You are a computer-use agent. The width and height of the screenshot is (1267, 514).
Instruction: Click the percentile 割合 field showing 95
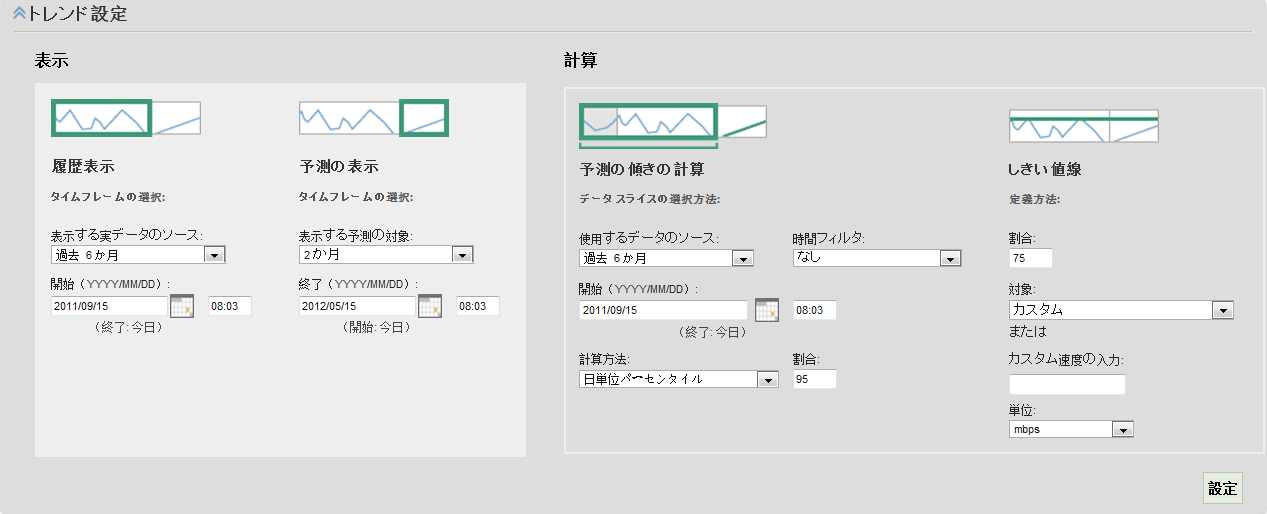click(x=814, y=379)
